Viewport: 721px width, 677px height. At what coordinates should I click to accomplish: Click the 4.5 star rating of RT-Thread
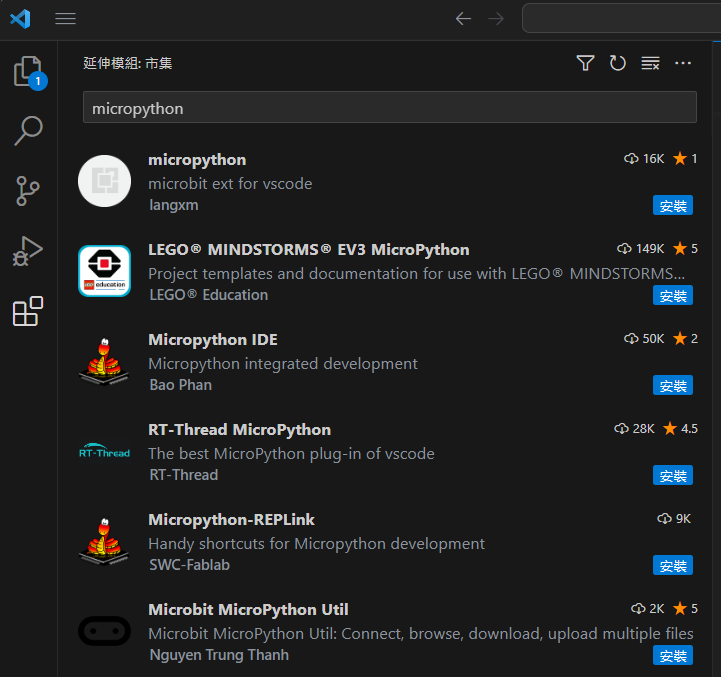coord(680,429)
